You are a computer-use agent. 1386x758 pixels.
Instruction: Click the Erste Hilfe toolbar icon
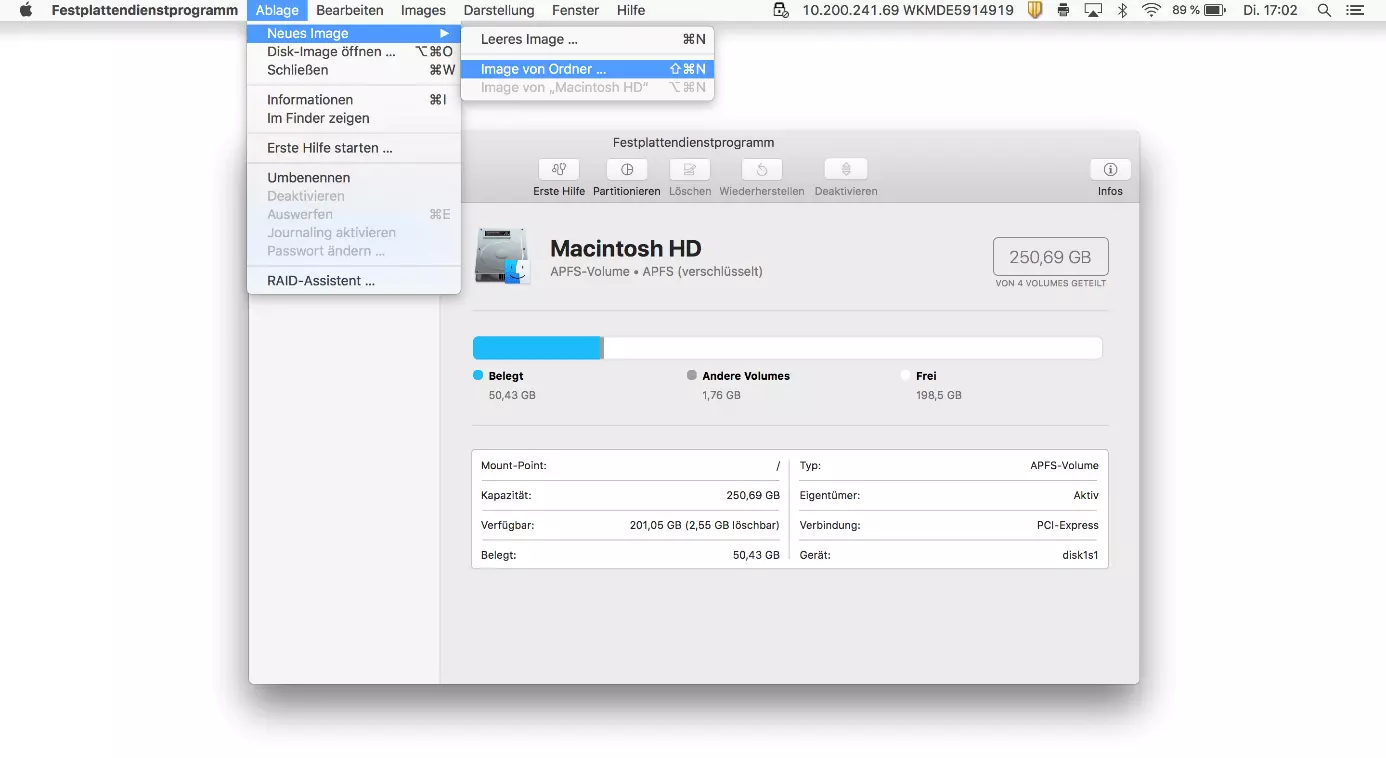tap(559, 170)
